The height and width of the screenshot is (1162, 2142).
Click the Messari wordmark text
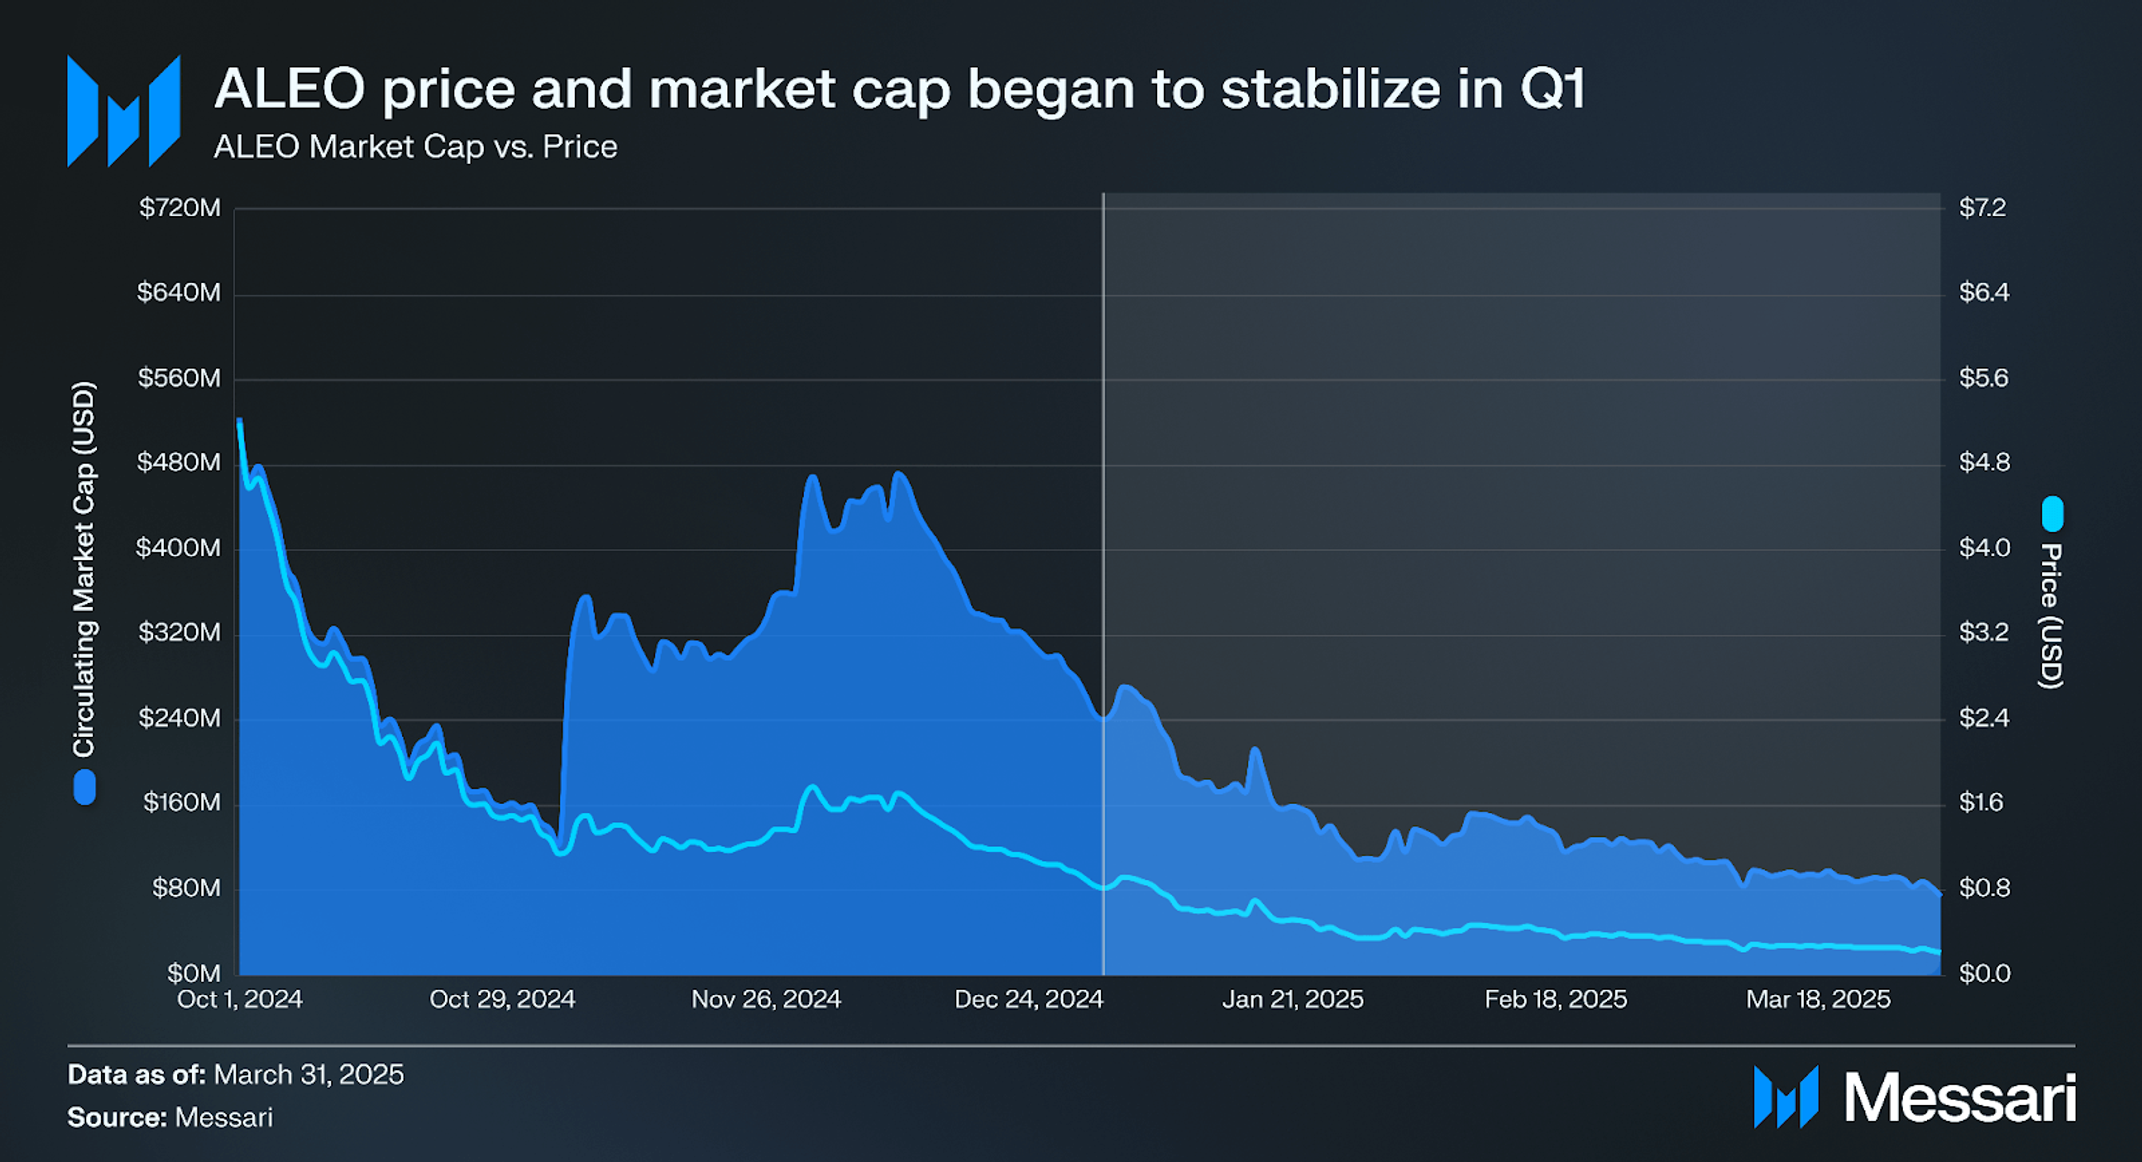point(1960,1098)
